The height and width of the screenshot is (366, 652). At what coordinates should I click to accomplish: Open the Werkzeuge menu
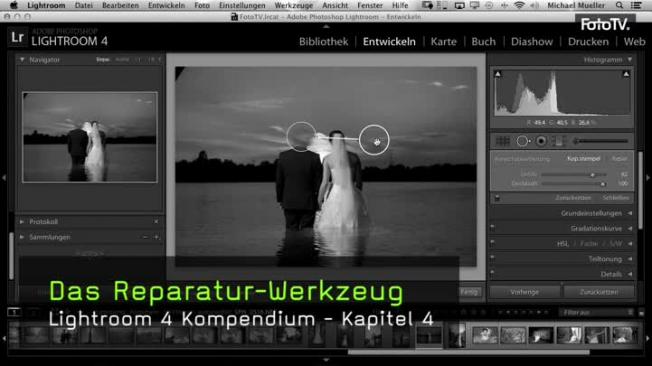[294, 5]
